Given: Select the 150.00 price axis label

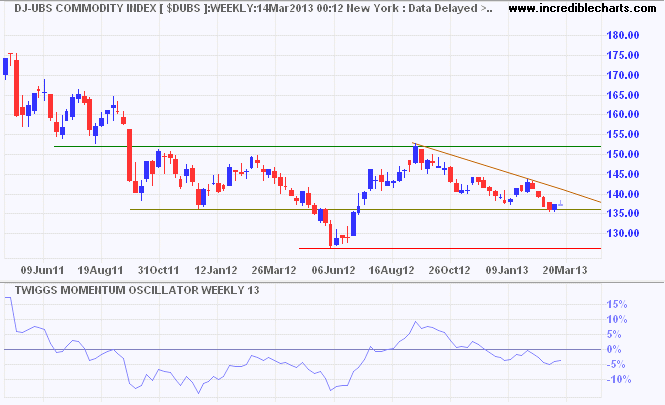Looking at the screenshot, I should (623, 154).
